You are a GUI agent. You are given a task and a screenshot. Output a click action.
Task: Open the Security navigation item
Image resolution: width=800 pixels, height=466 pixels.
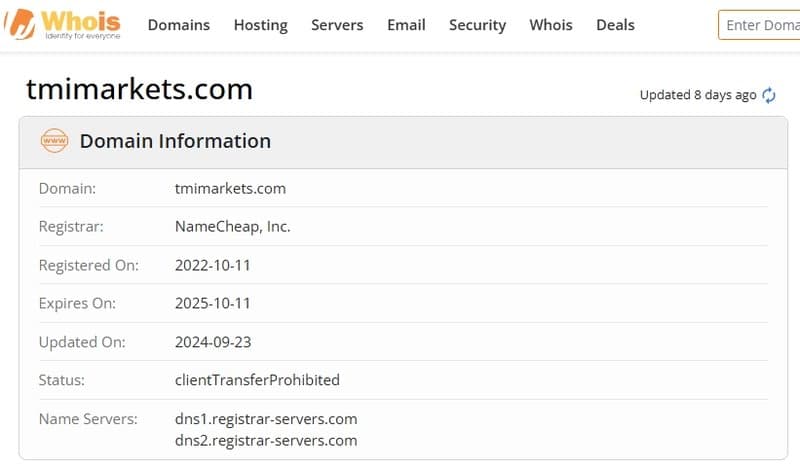tap(477, 25)
